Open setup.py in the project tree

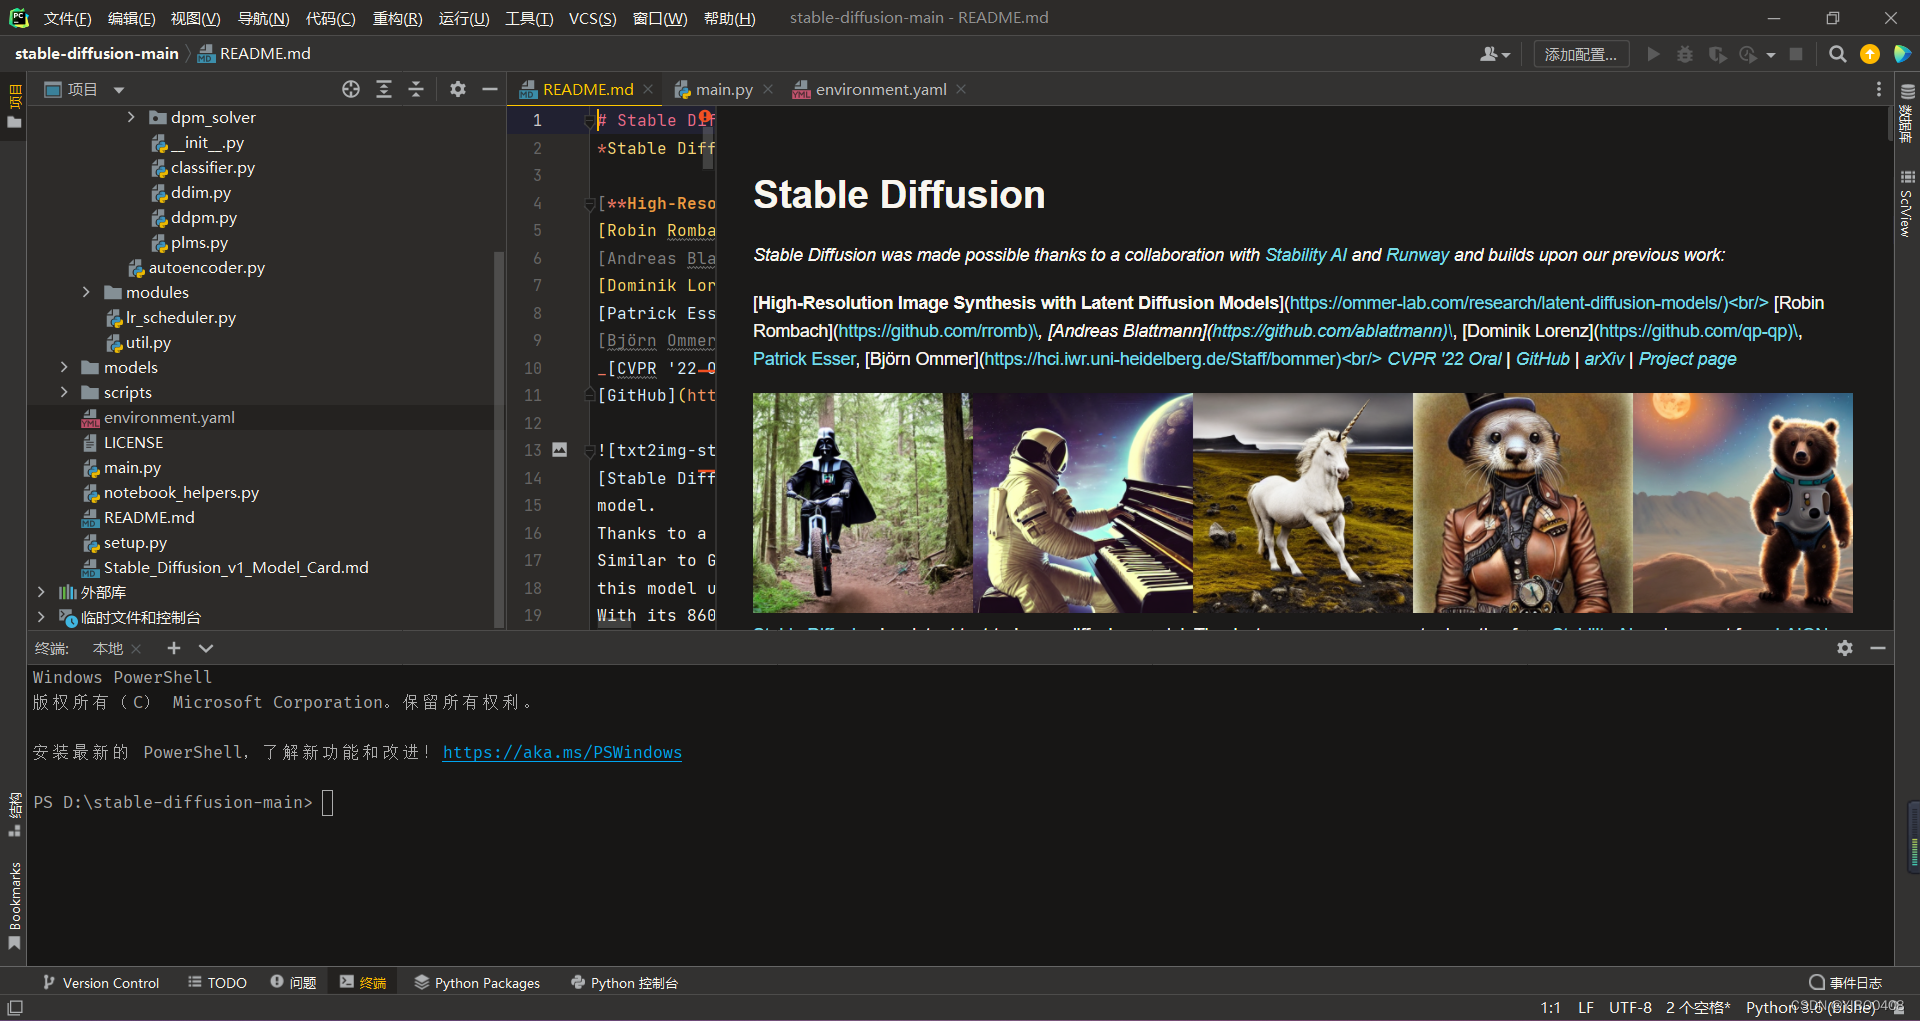pyautogui.click(x=135, y=543)
